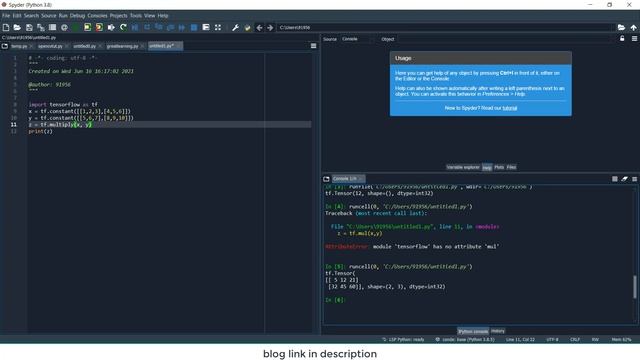Run the file with green play button
Viewport: 640px width, 360px height.
pyautogui.click(x=76, y=27)
